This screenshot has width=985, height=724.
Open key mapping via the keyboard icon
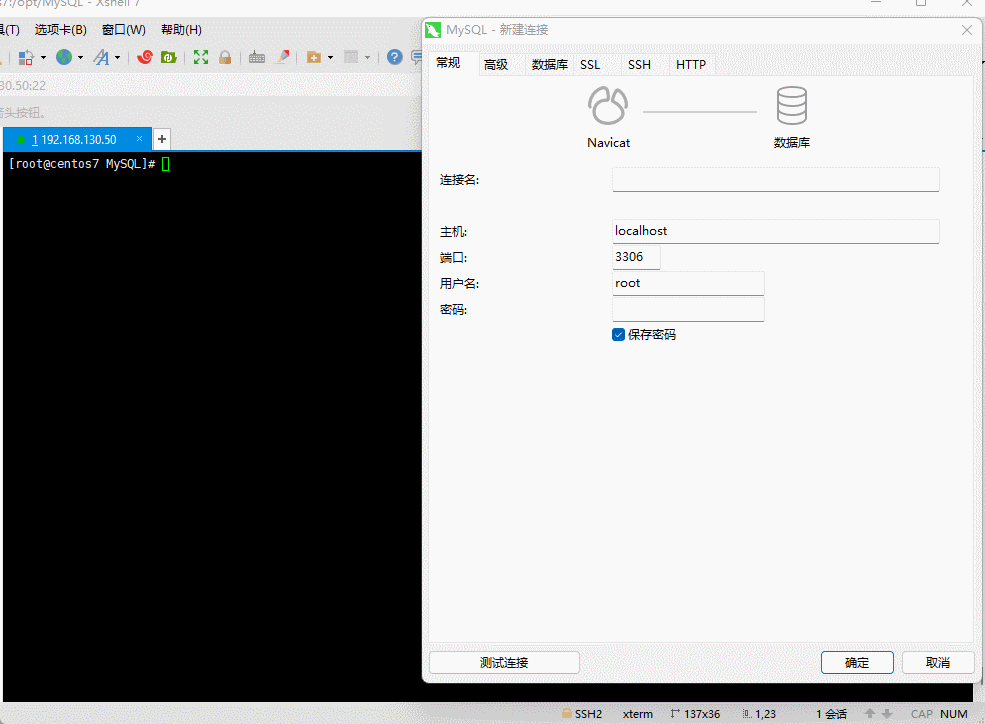pos(257,58)
